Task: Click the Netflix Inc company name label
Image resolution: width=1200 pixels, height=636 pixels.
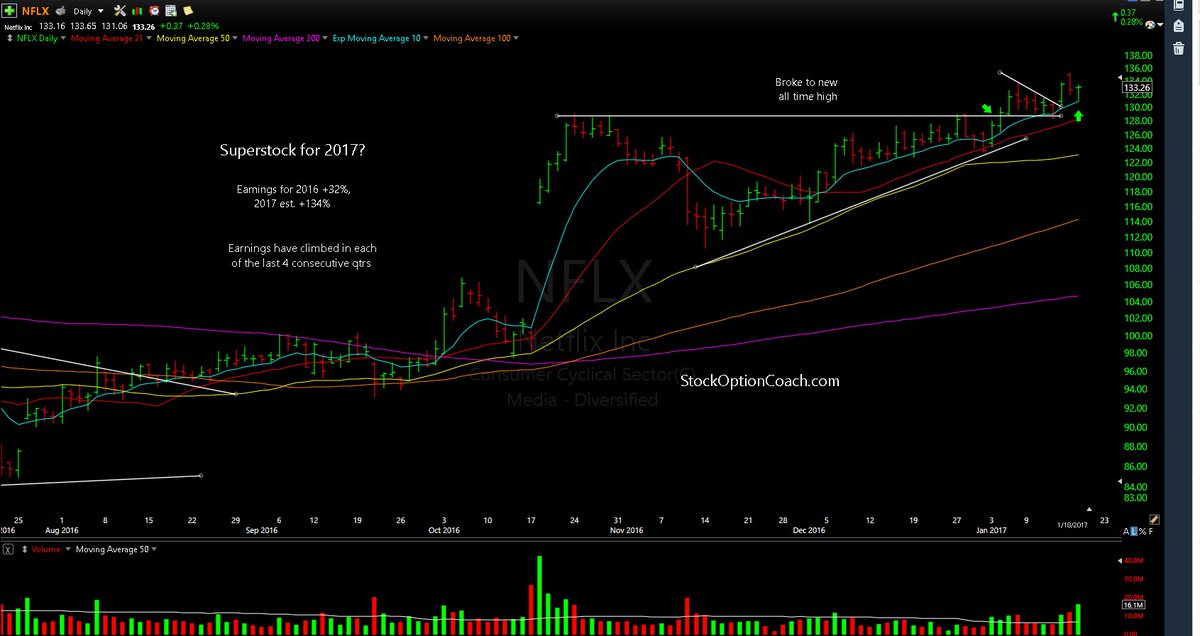Action: click(19, 27)
